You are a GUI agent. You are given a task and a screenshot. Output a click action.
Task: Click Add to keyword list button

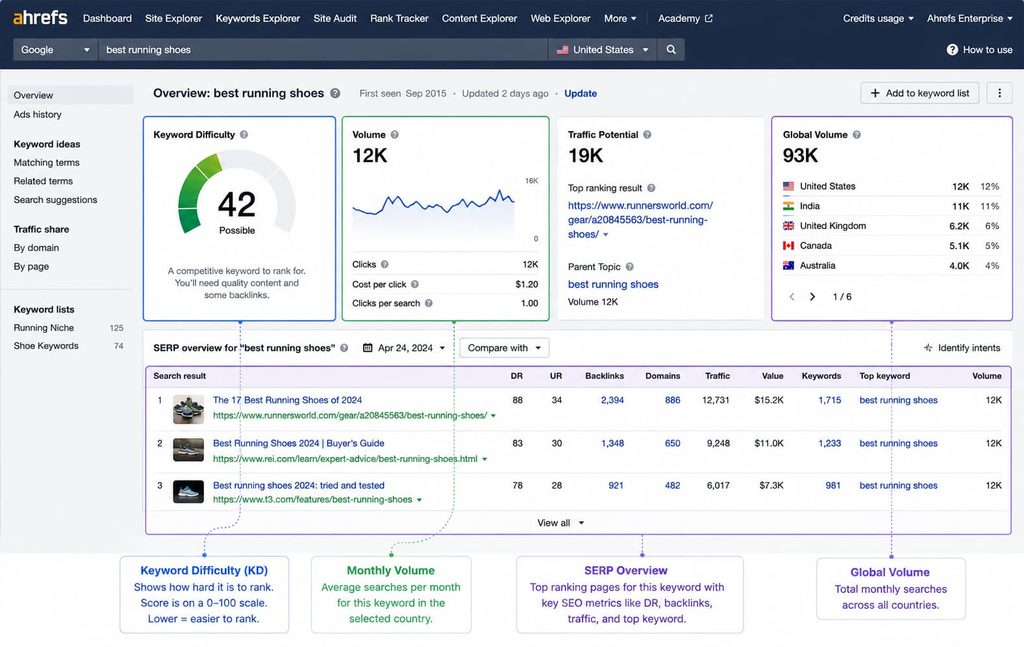[x=920, y=93]
